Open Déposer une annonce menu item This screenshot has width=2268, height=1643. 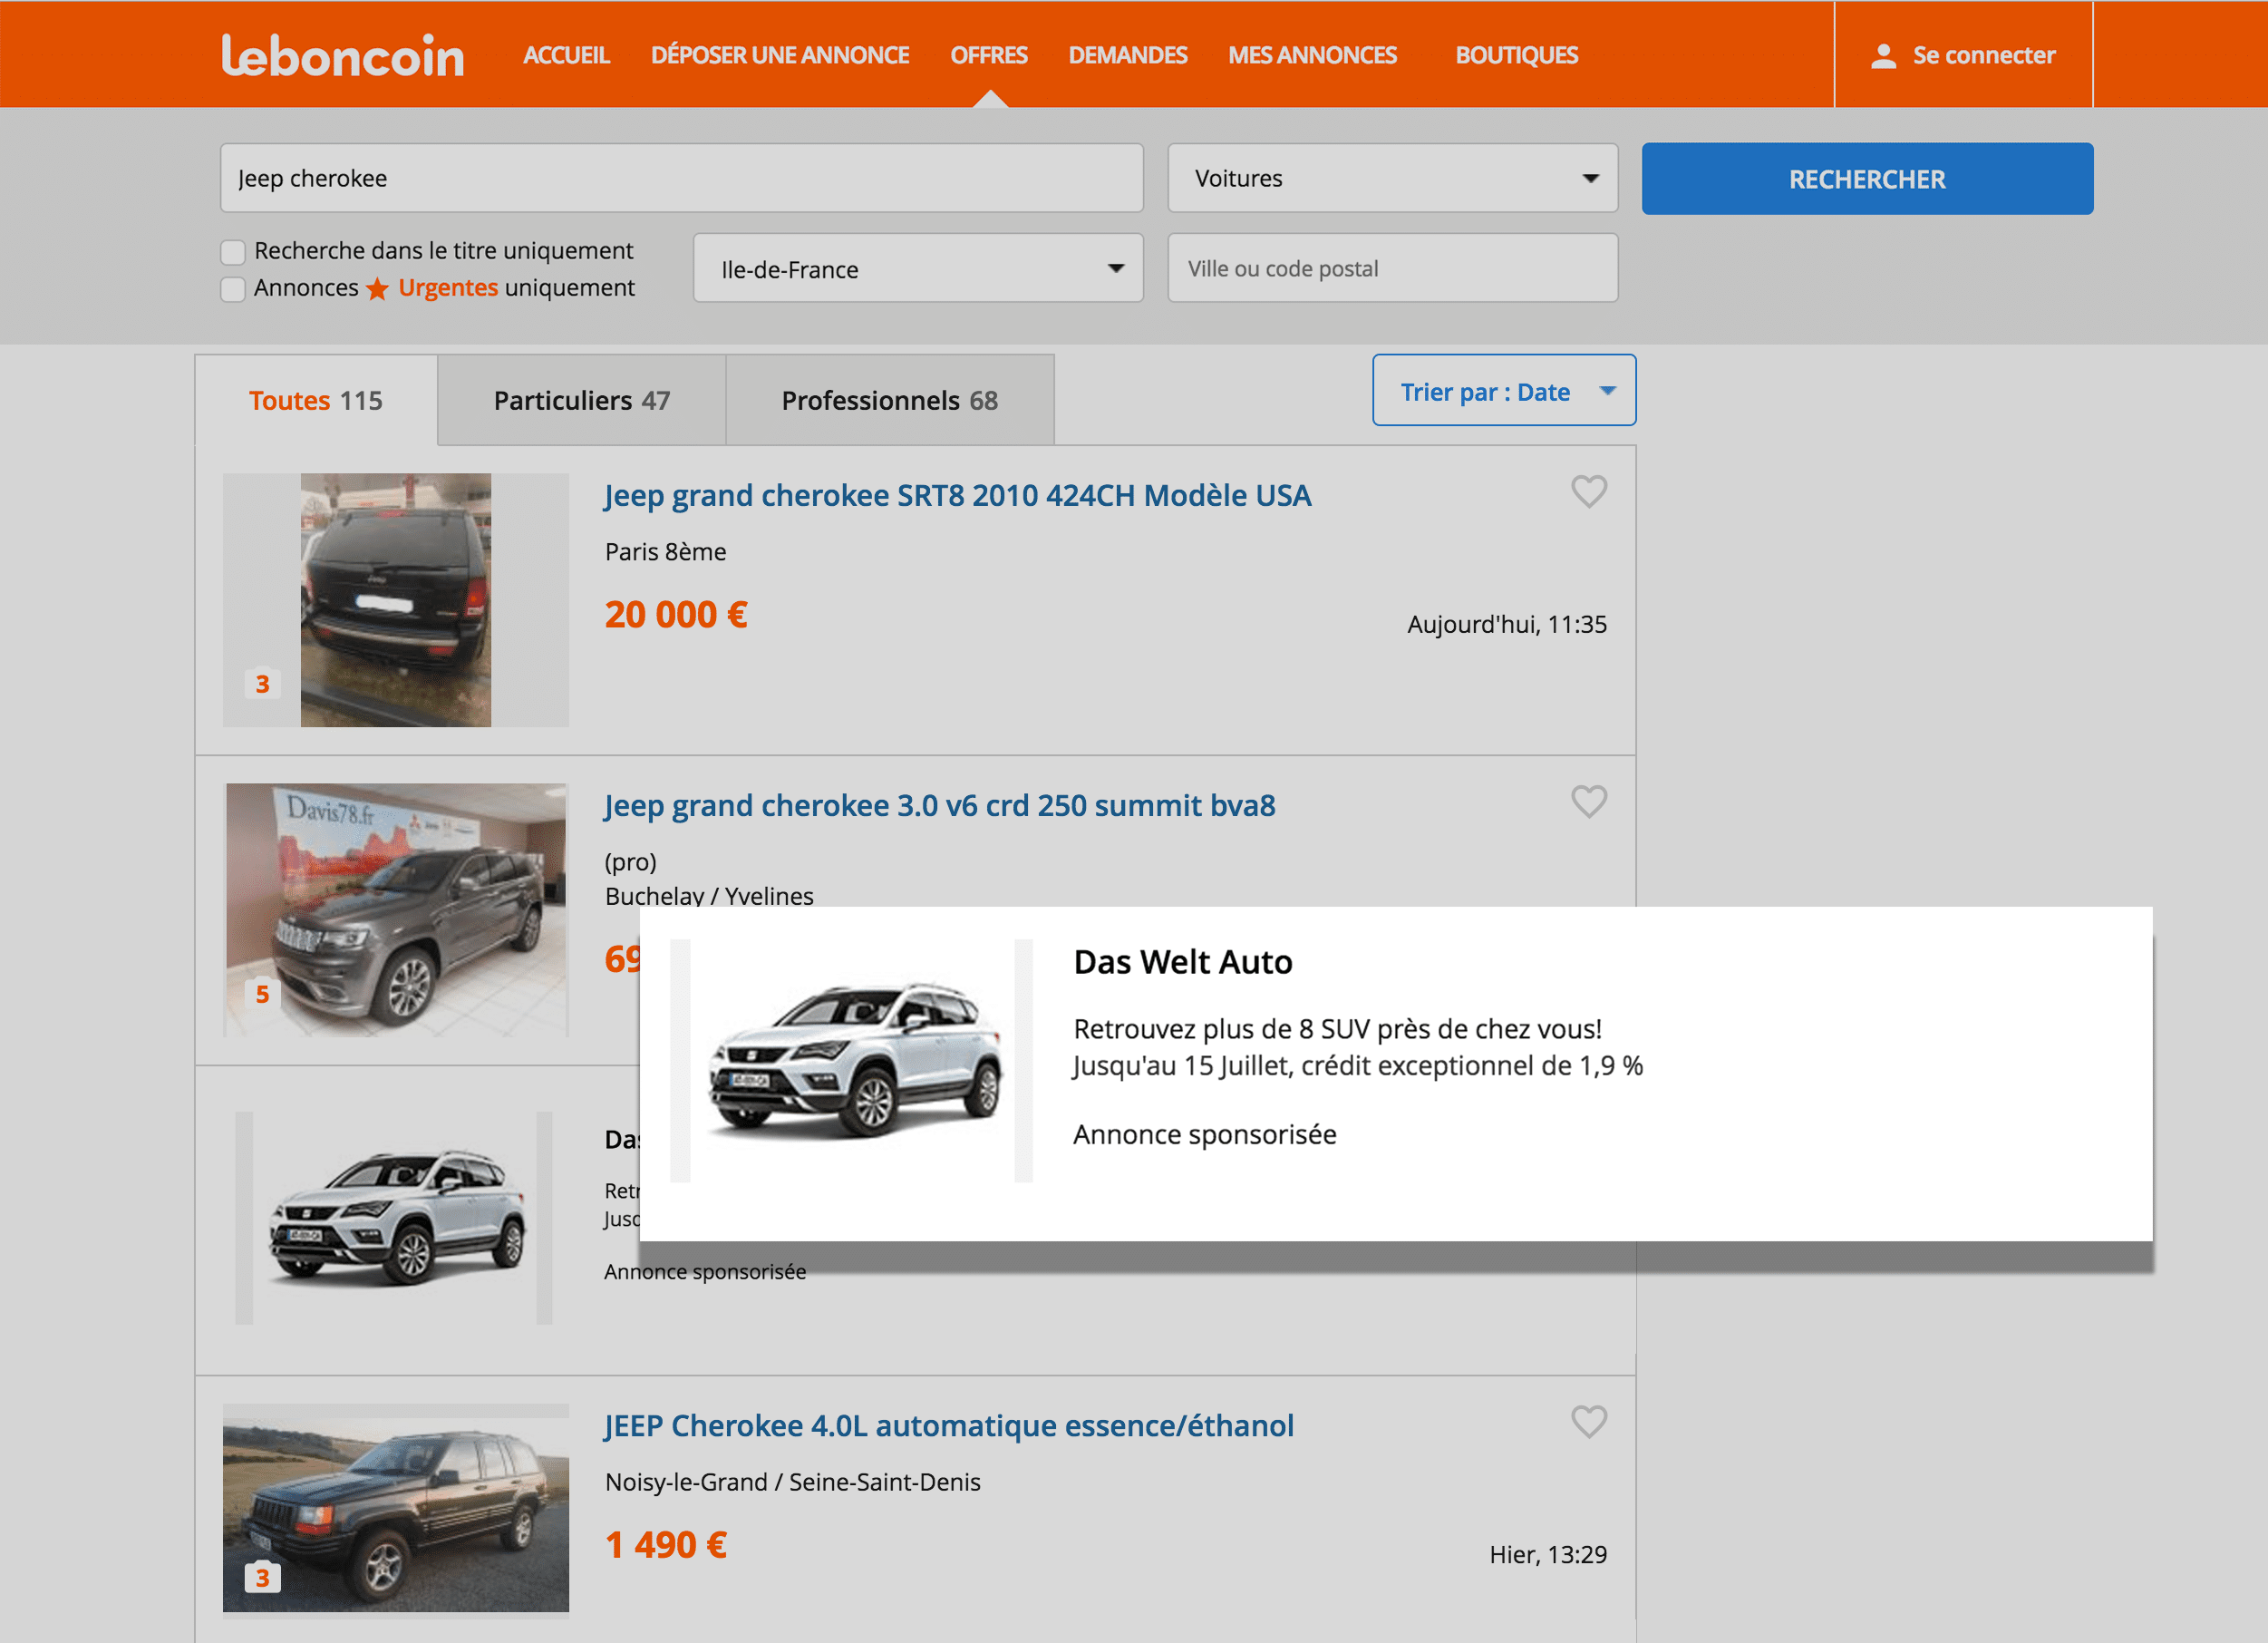779,56
